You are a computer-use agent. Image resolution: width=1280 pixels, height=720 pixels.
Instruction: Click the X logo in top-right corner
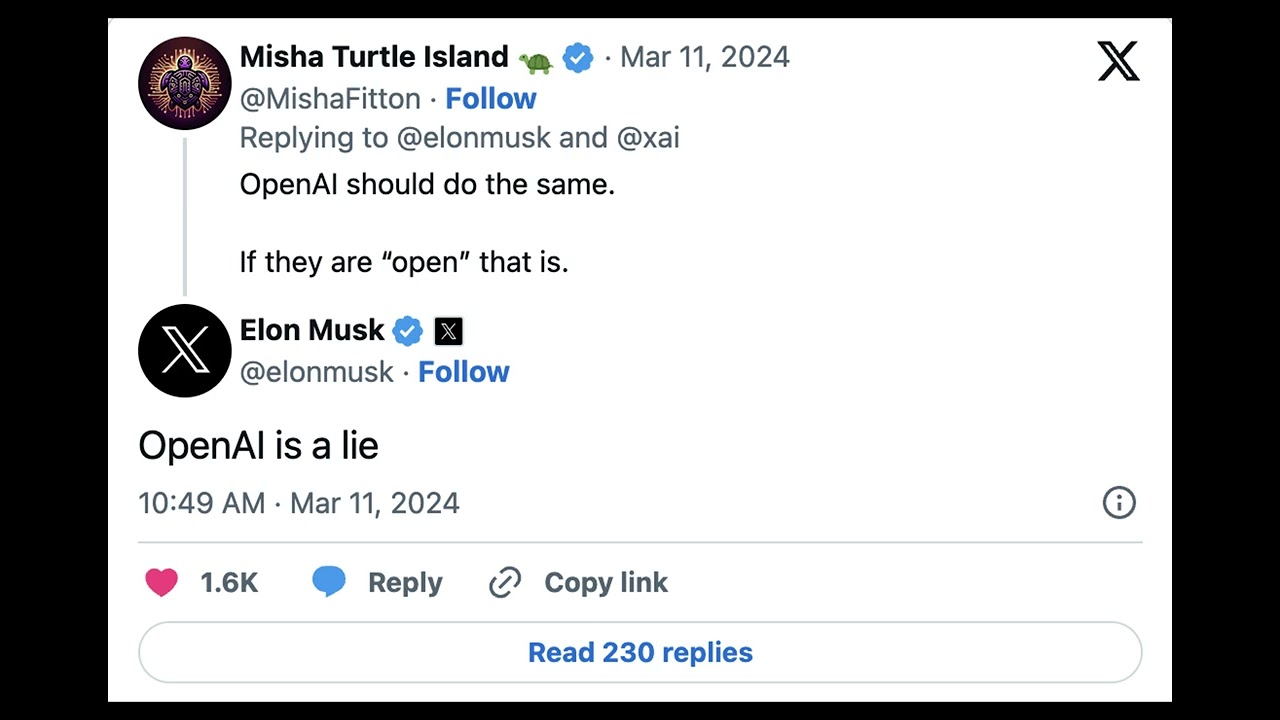pyautogui.click(x=1118, y=62)
